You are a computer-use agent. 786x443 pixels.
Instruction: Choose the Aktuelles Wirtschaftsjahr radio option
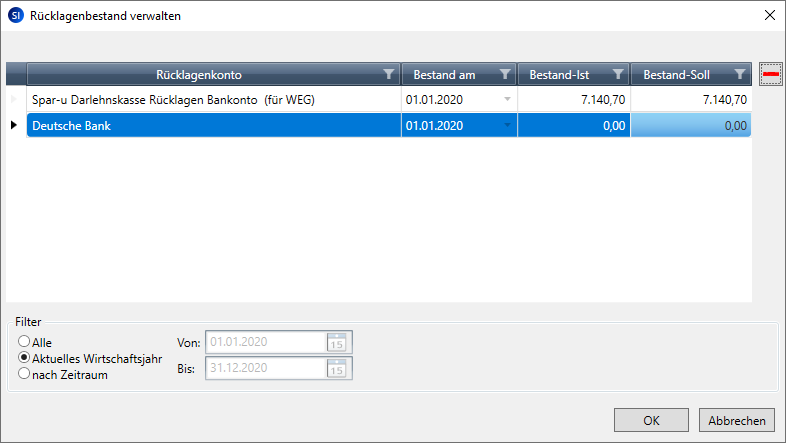(25, 358)
